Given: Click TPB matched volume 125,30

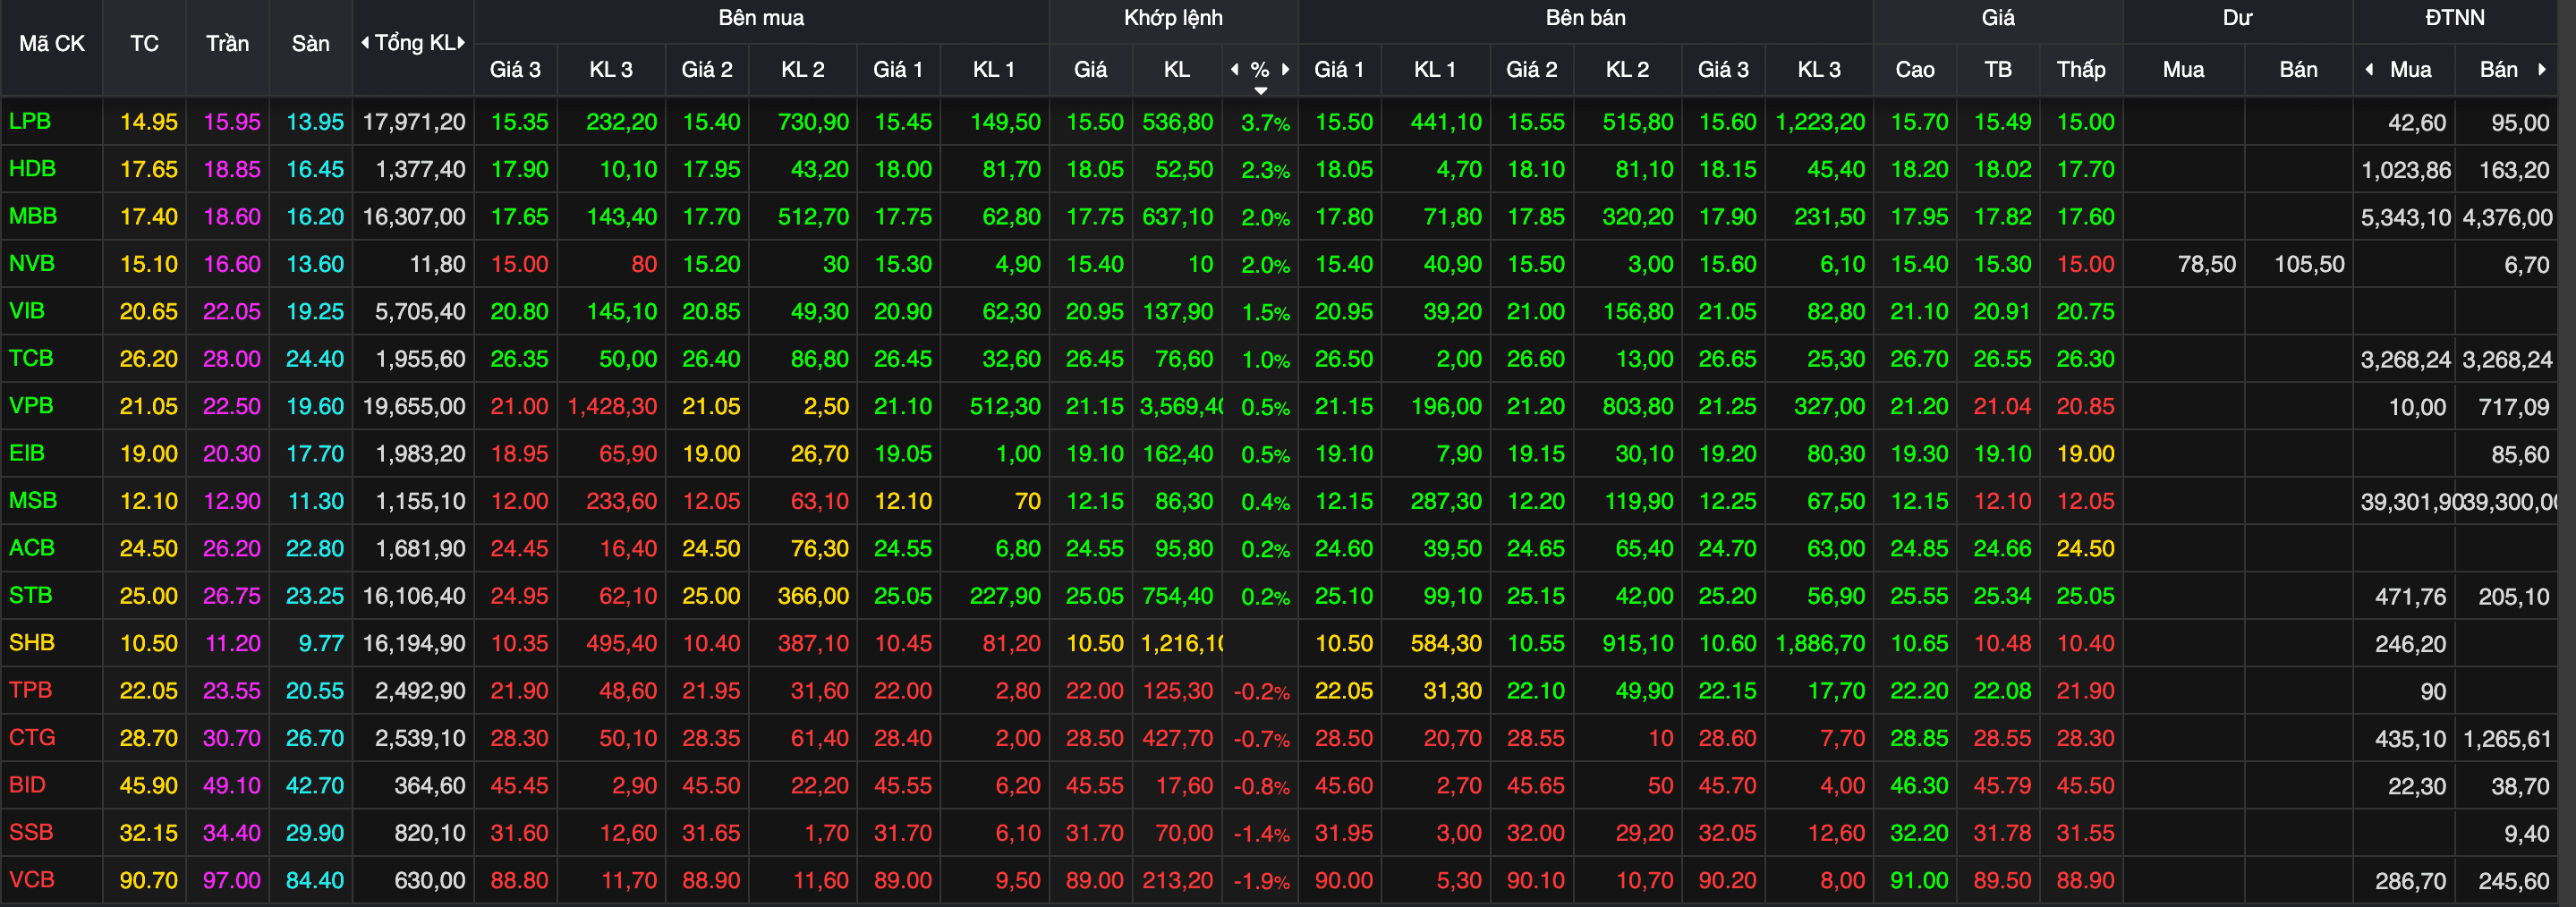Looking at the screenshot, I should tap(1178, 690).
